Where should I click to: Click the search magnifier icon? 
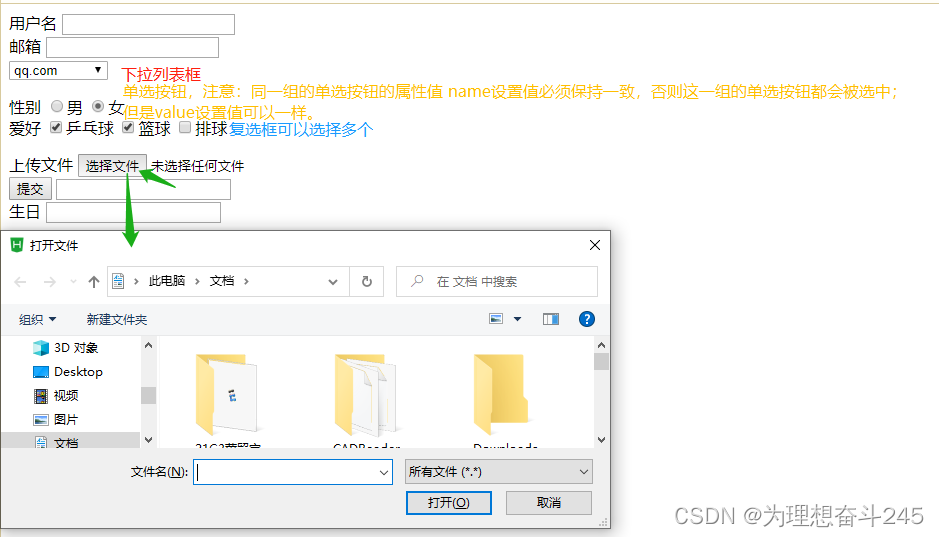[417, 281]
